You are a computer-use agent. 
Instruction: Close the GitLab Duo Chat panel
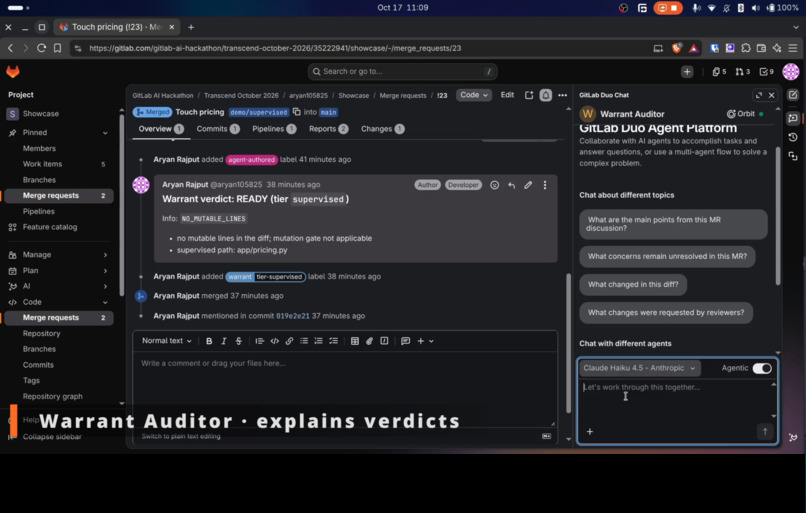(x=772, y=95)
